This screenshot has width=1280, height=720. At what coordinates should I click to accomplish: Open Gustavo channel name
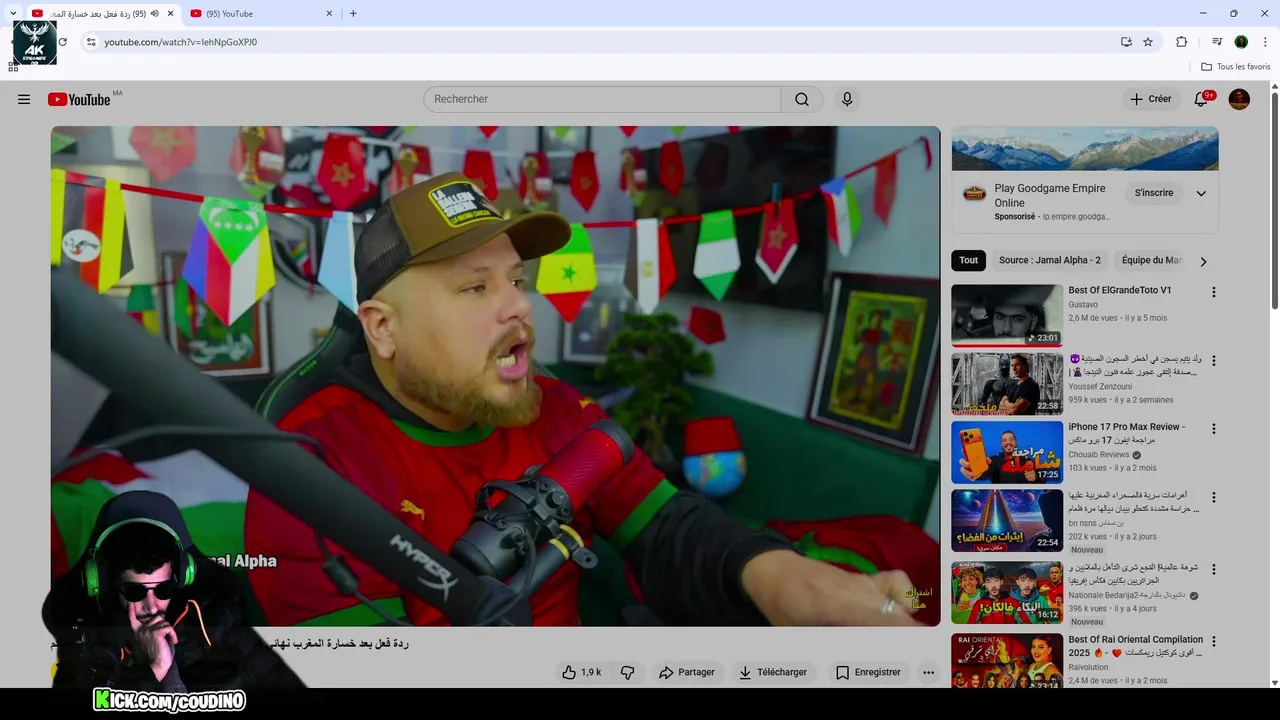(x=1083, y=304)
